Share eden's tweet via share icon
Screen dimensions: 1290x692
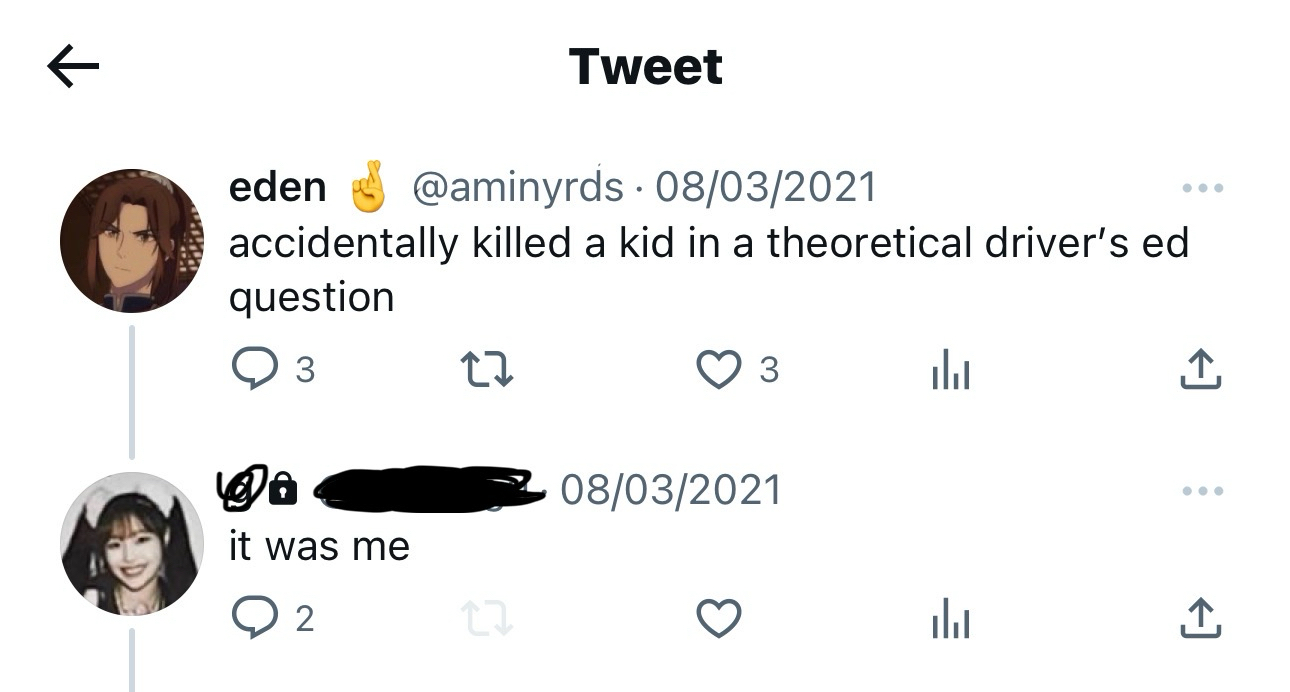tap(1201, 371)
